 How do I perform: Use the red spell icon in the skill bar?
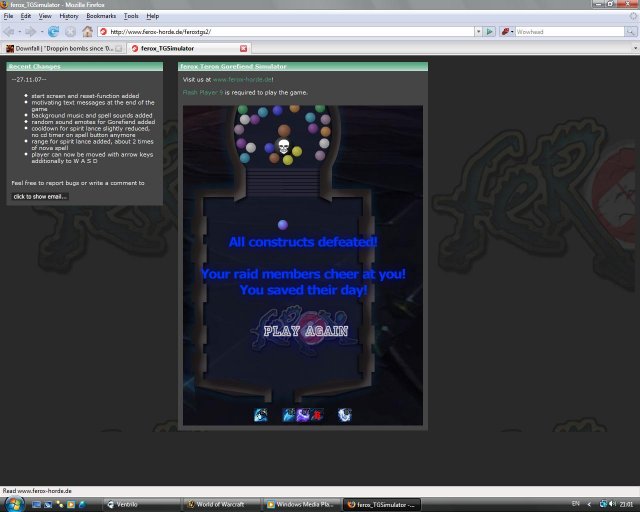317,415
